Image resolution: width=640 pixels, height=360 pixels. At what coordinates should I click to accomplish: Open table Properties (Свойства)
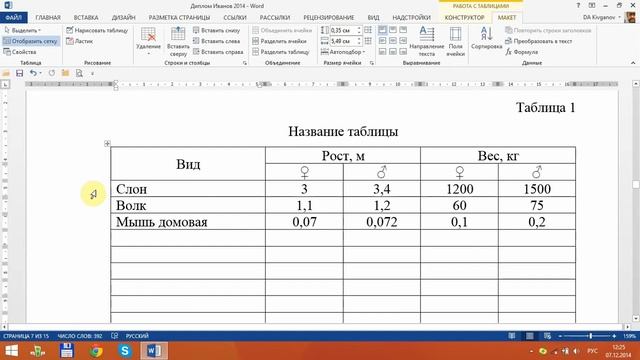20,52
